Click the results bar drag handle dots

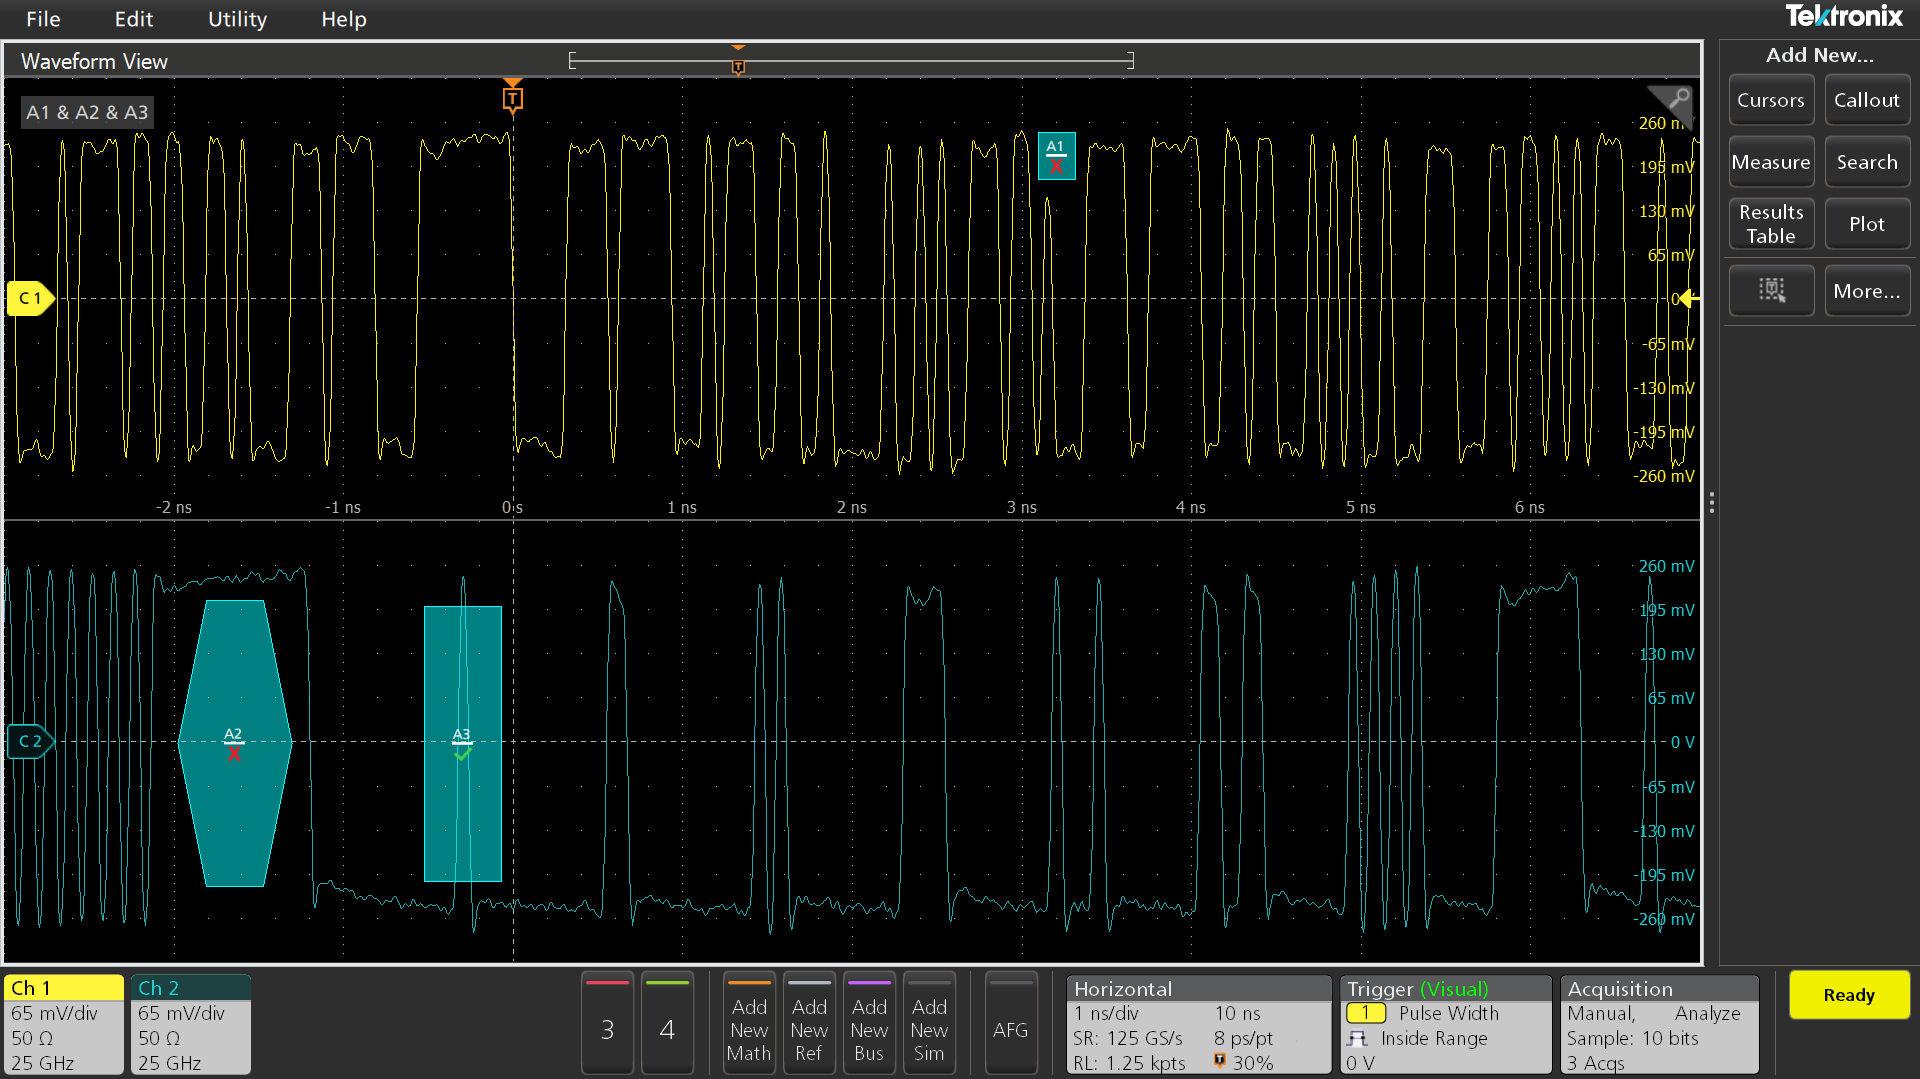1711,502
